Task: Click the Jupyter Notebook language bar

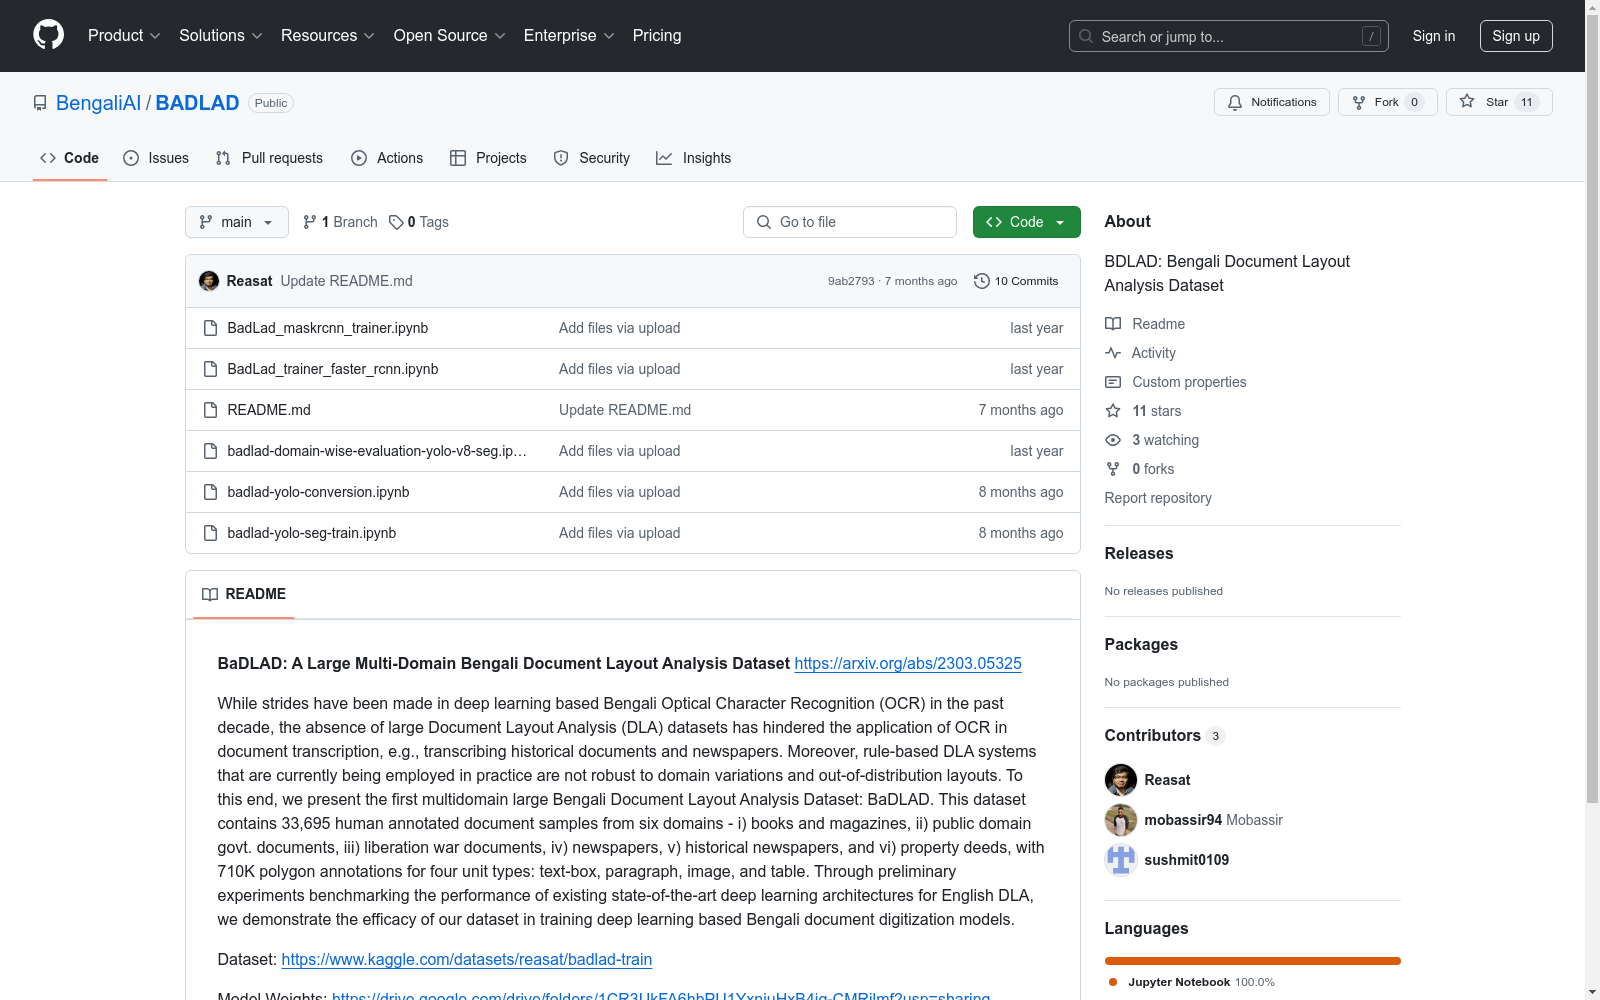Action: (1253, 961)
